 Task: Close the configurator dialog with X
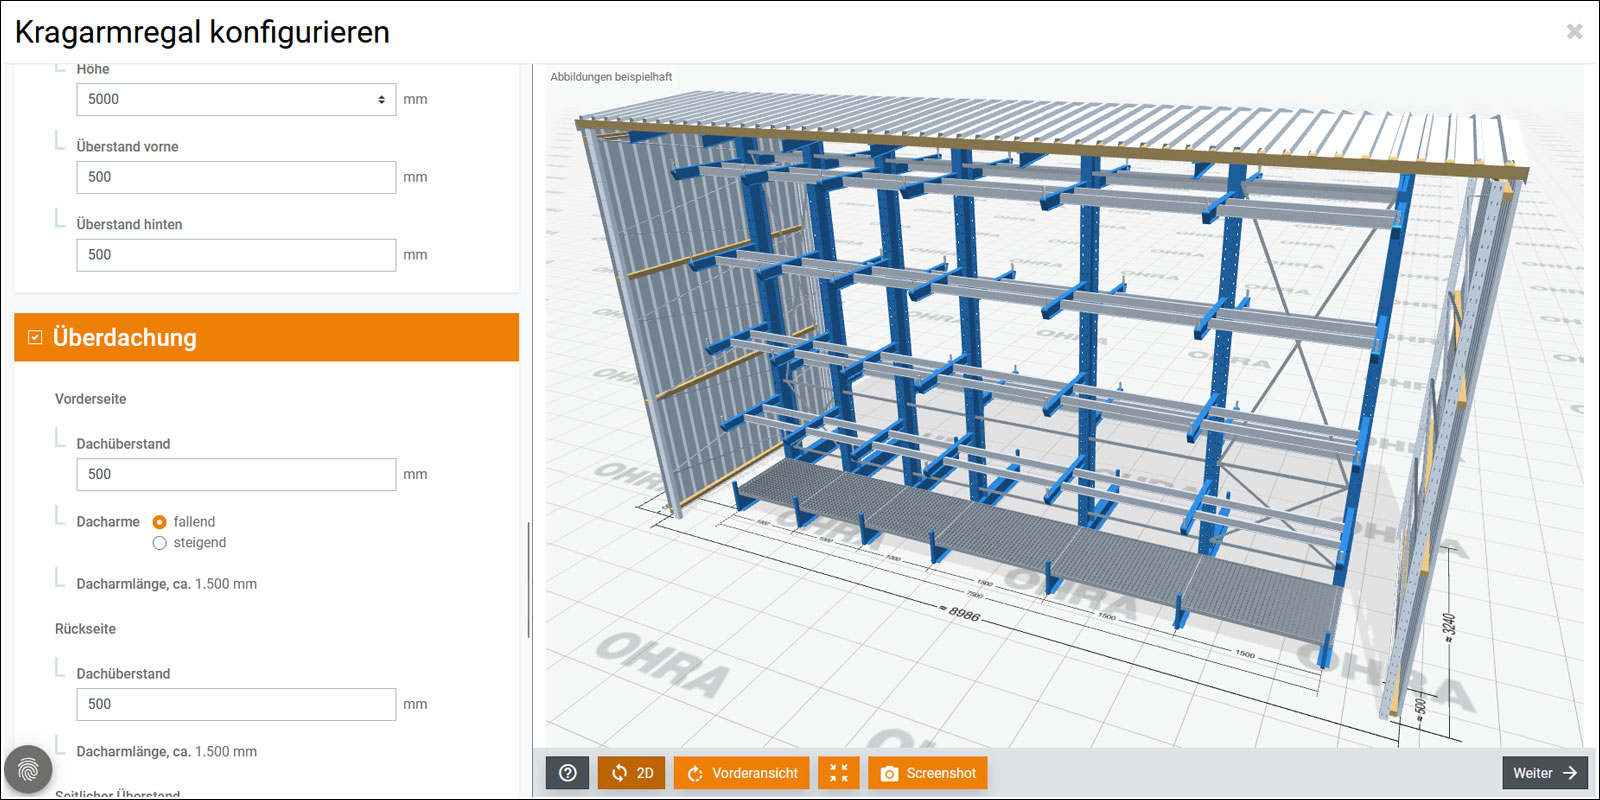pyautogui.click(x=1574, y=32)
